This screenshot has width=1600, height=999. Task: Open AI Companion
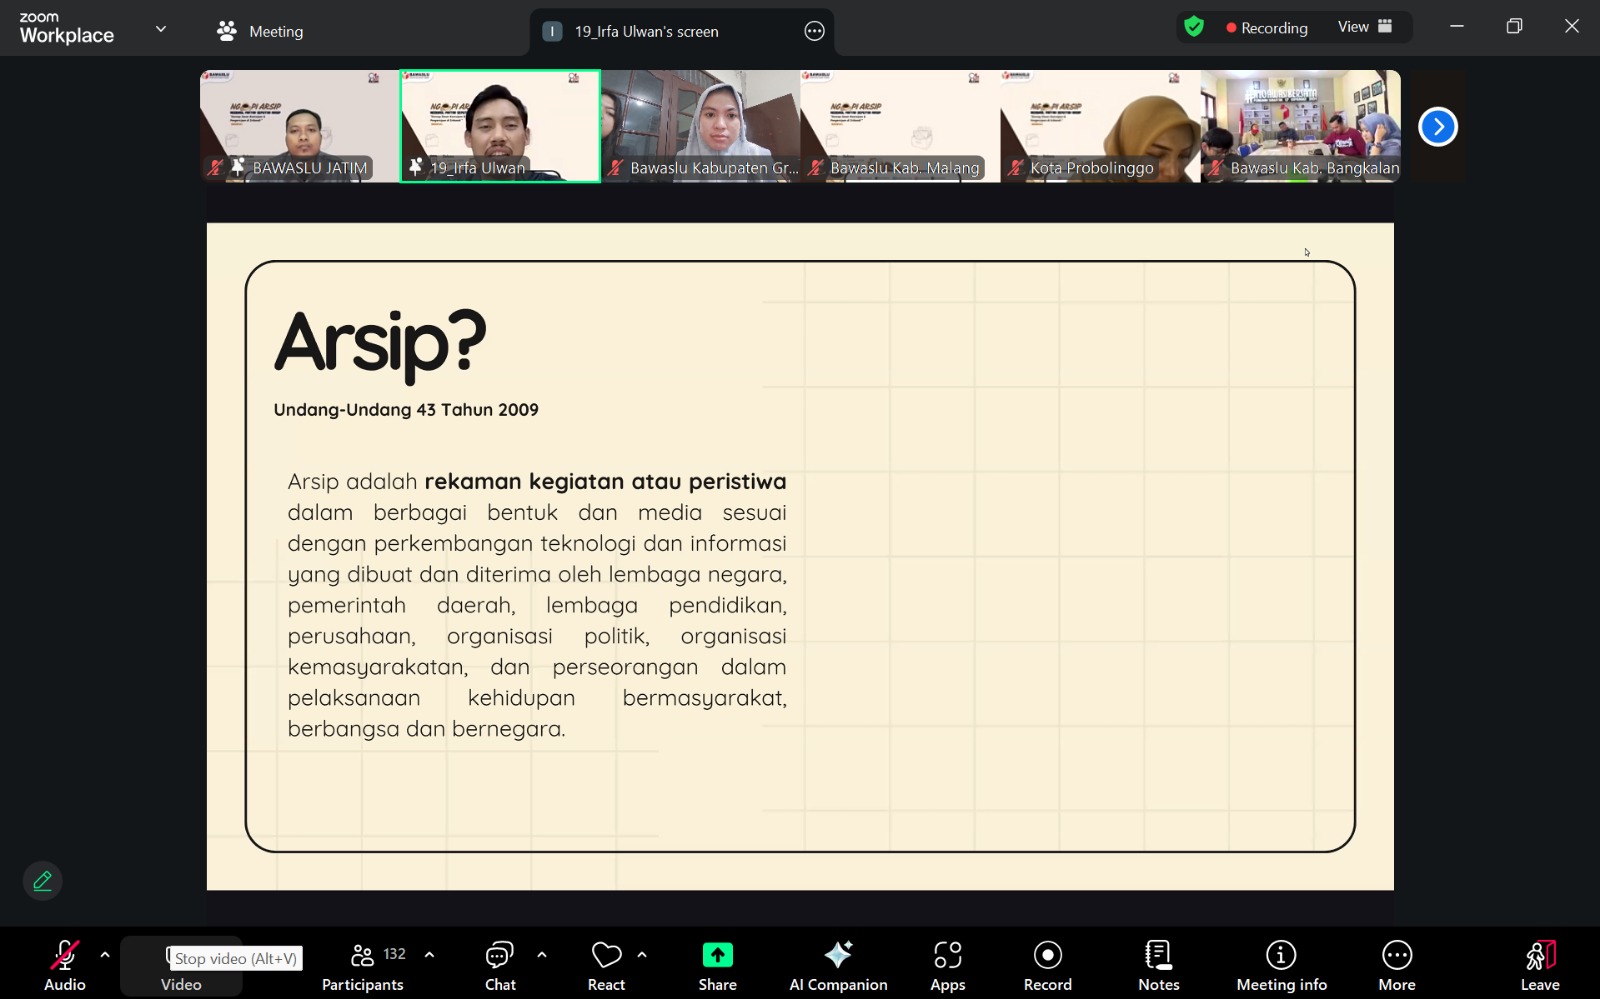click(839, 963)
